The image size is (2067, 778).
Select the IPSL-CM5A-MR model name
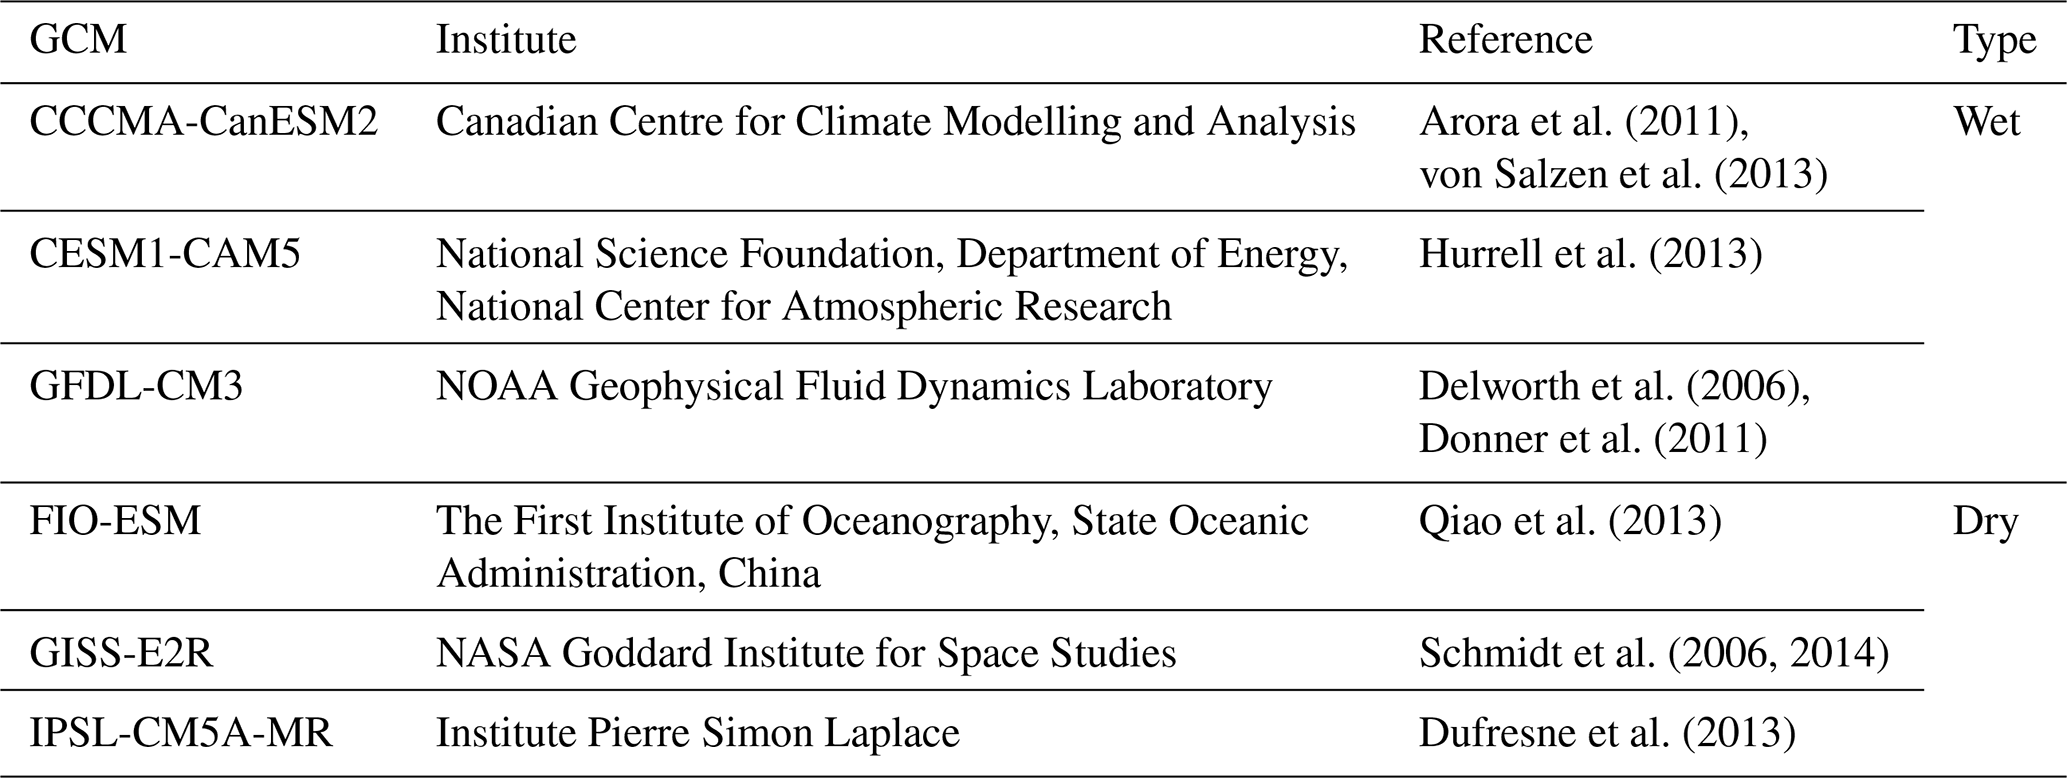pyautogui.click(x=181, y=734)
